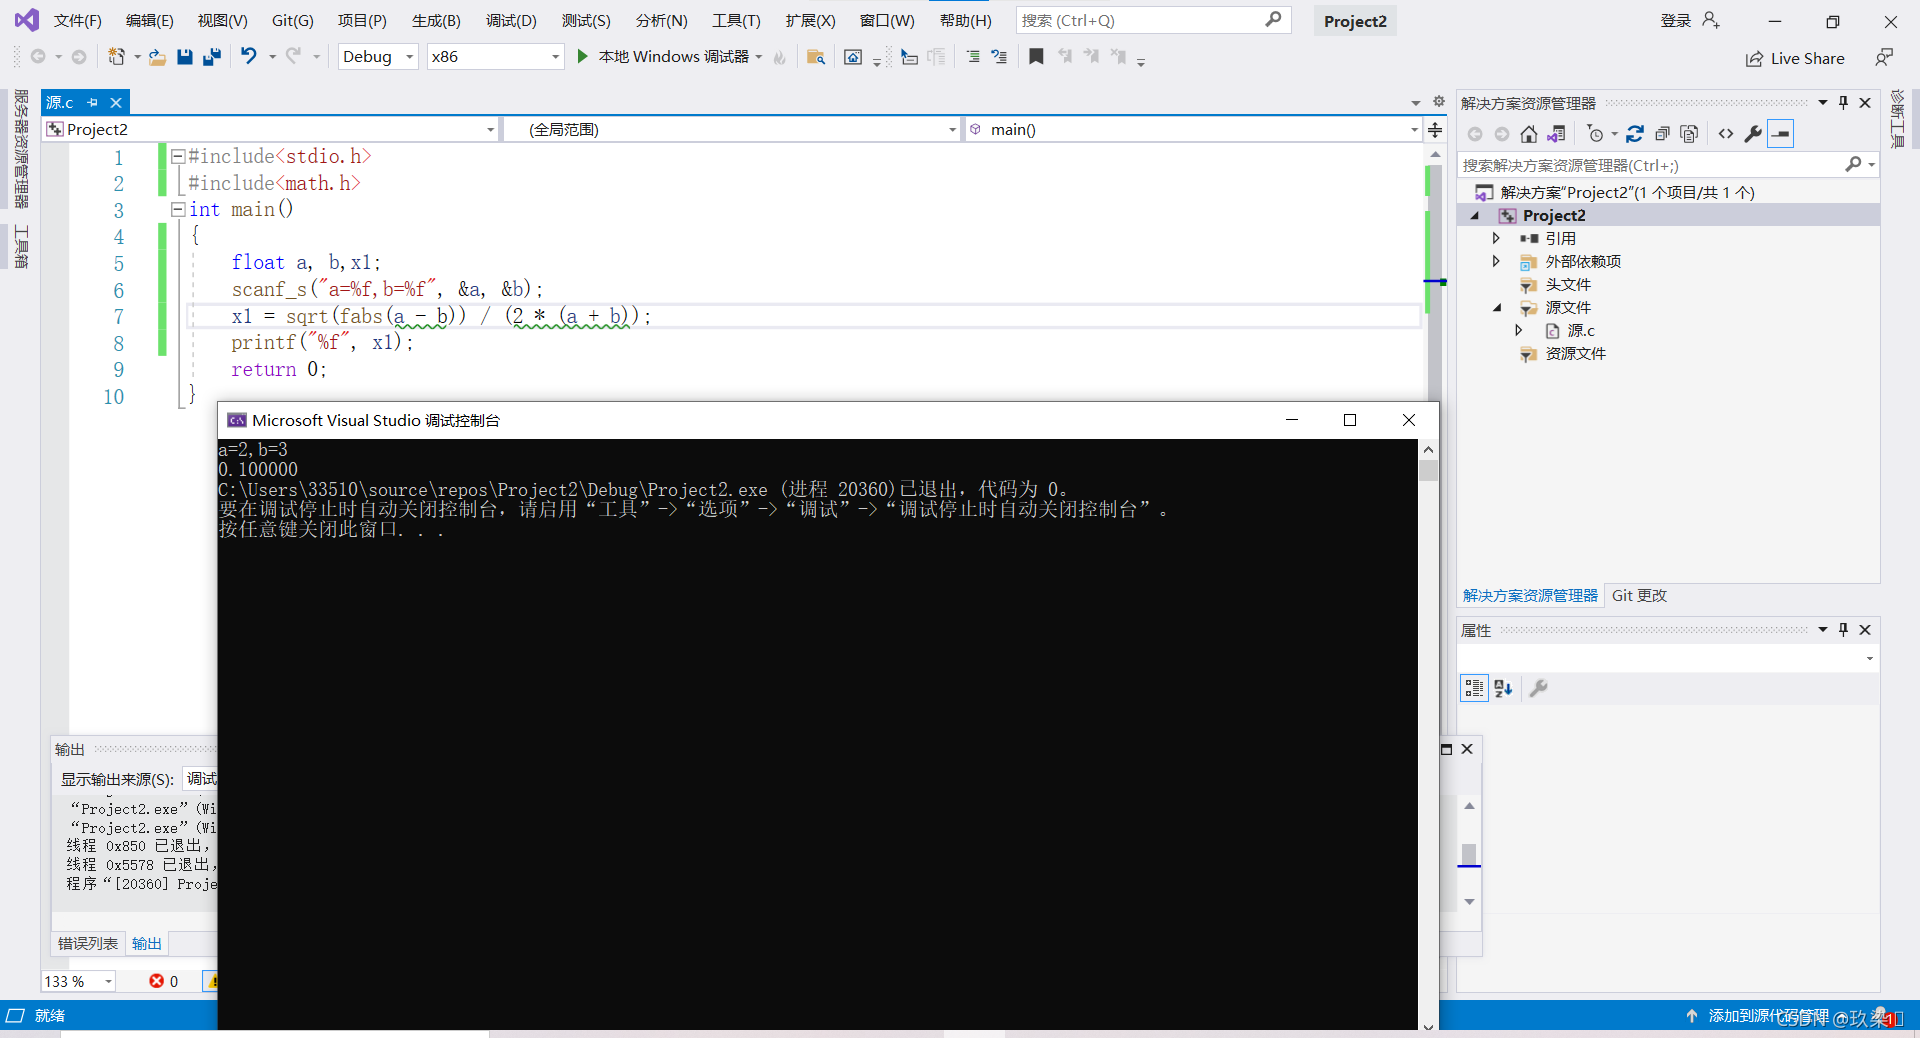1920x1038 pixels.
Task: Collapse the Project2 project node
Action: pos(1475,216)
